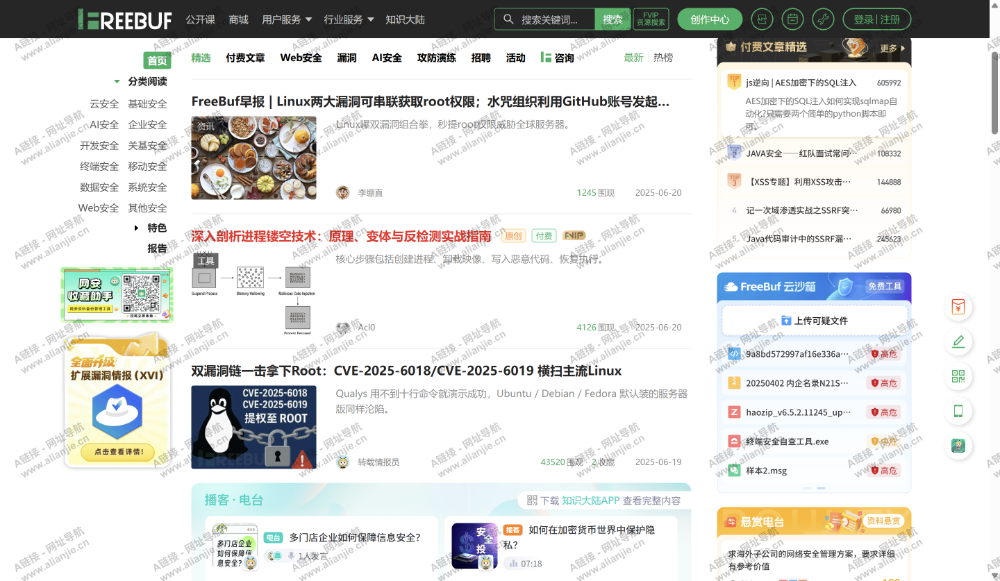Select the Web安全 tab
Screen dimensions: 1000x581
point(301,57)
